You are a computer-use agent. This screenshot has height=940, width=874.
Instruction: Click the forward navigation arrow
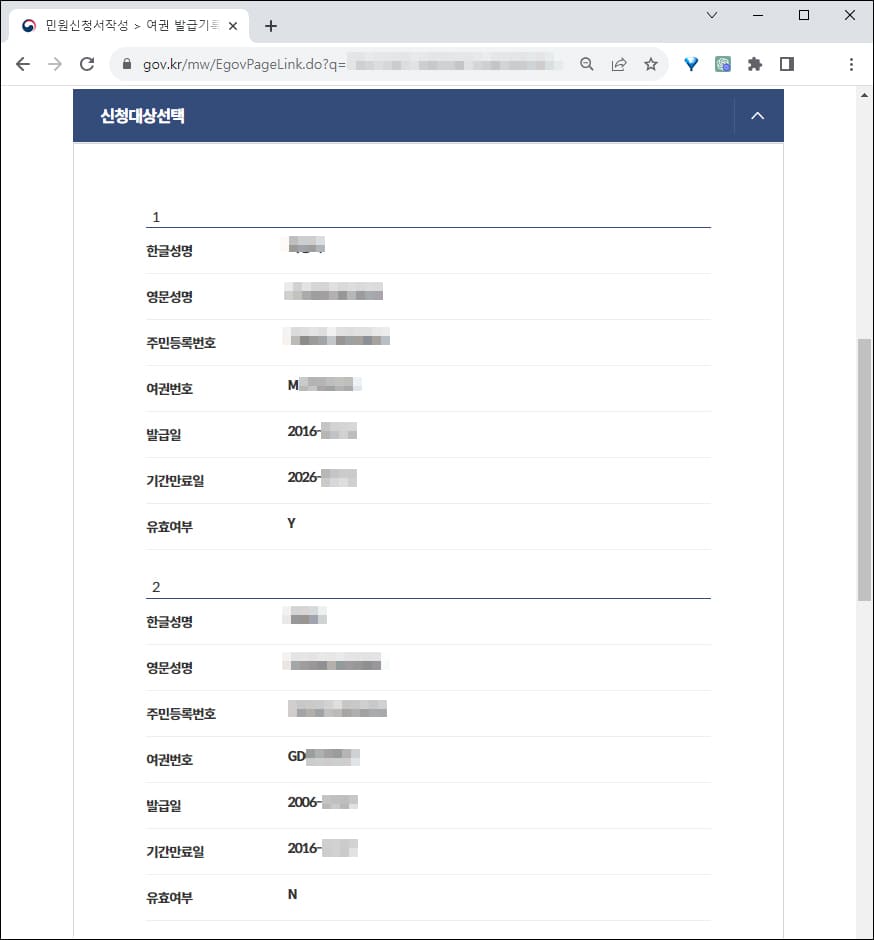tap(54, 63)
